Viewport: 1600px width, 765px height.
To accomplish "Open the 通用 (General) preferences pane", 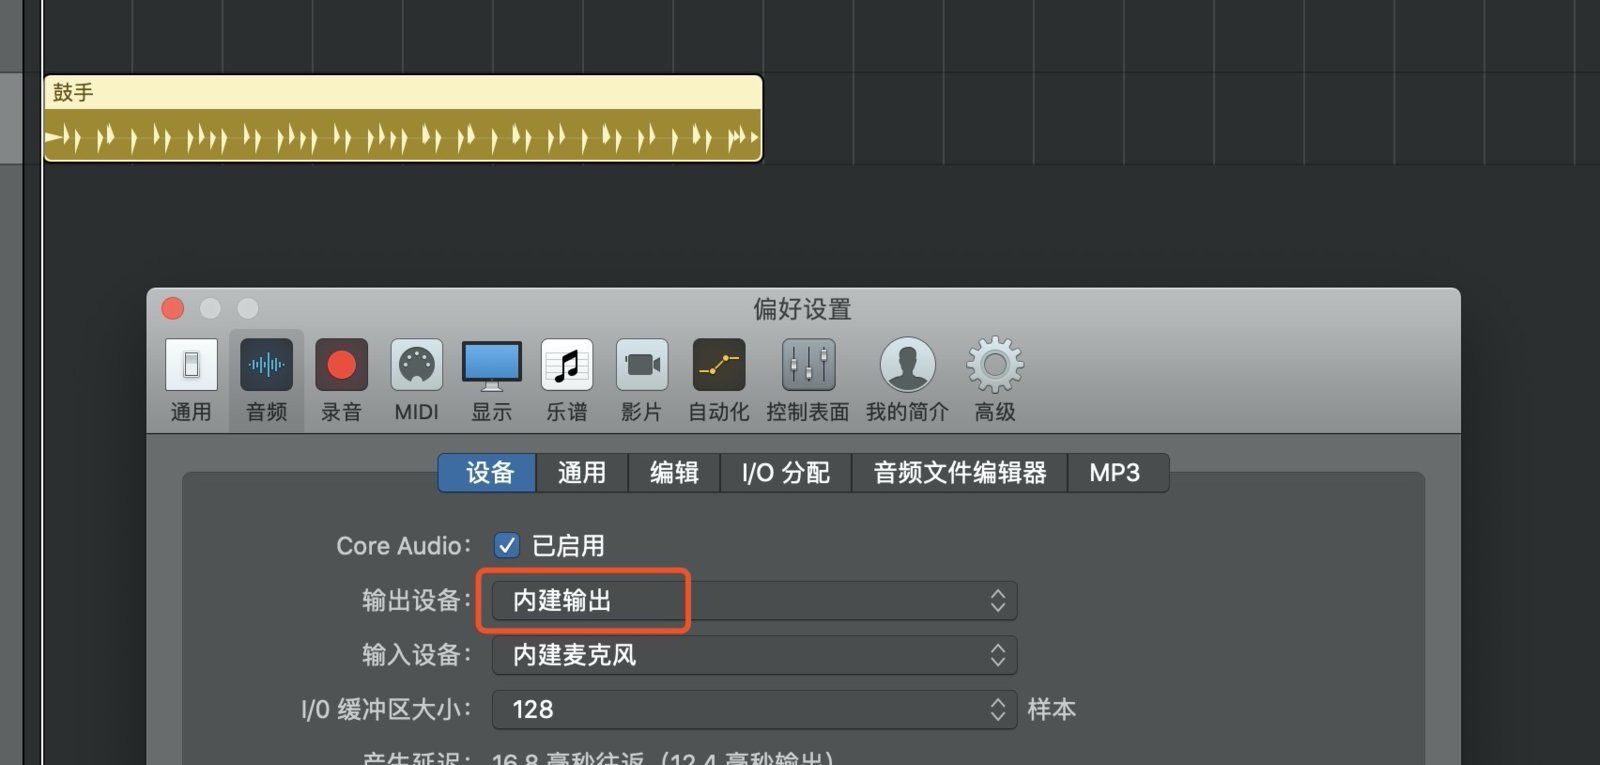I will pos(191,381).
